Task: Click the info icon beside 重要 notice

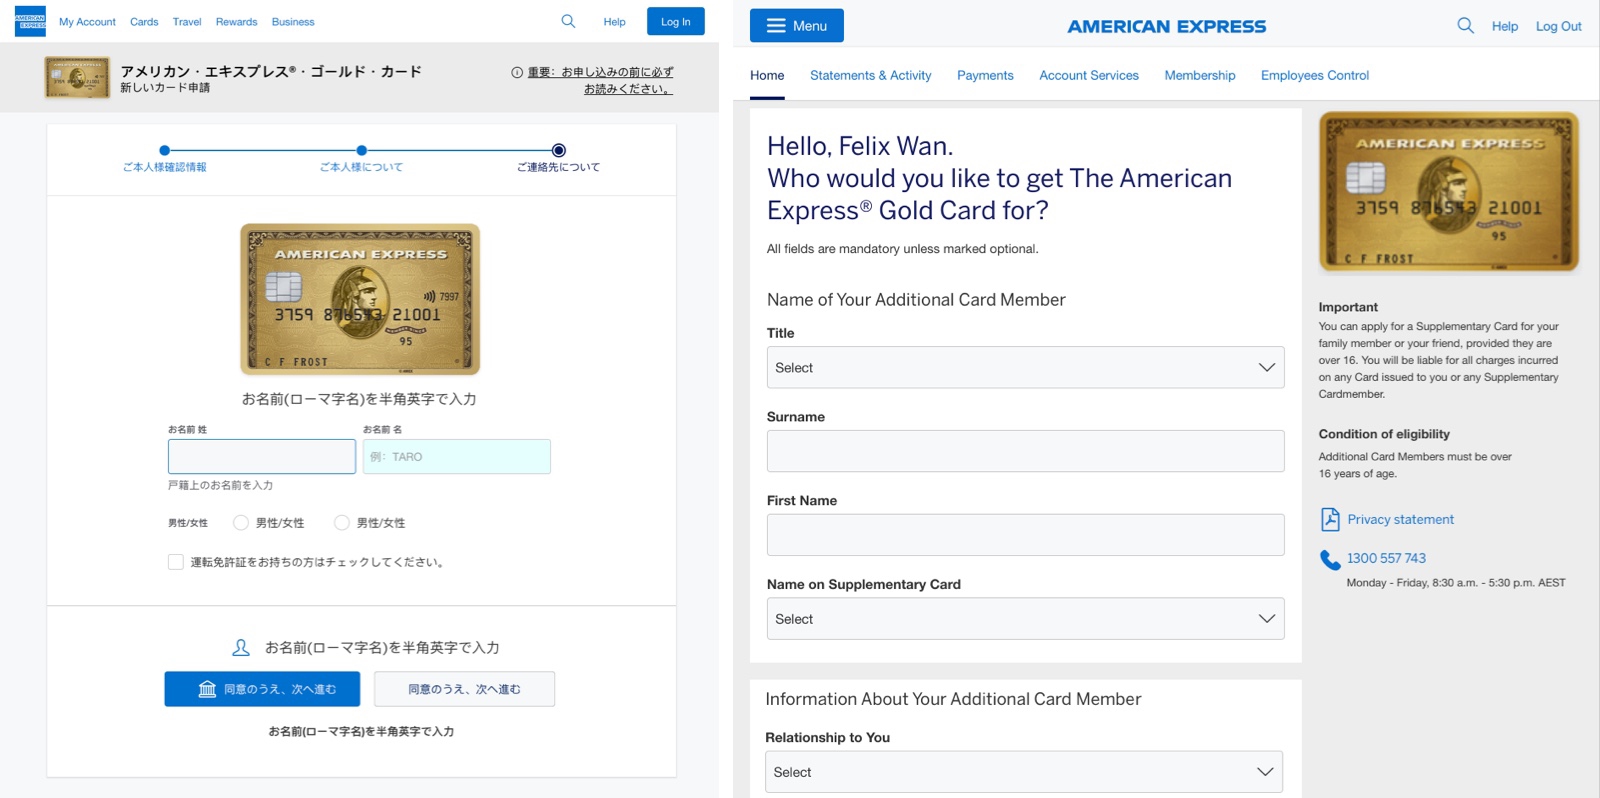Action: click(517, 72)
